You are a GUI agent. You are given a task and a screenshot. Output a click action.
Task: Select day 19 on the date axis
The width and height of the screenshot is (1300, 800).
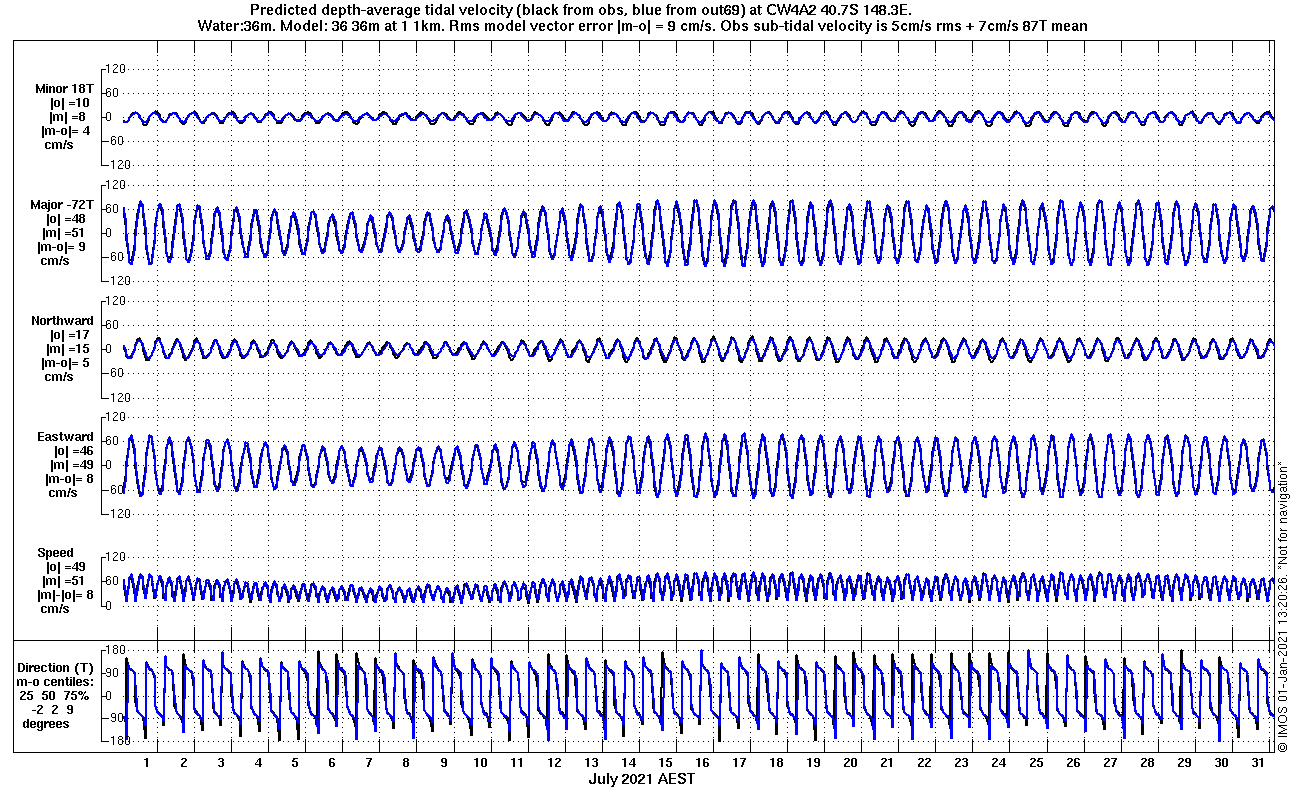coord(813,762)
